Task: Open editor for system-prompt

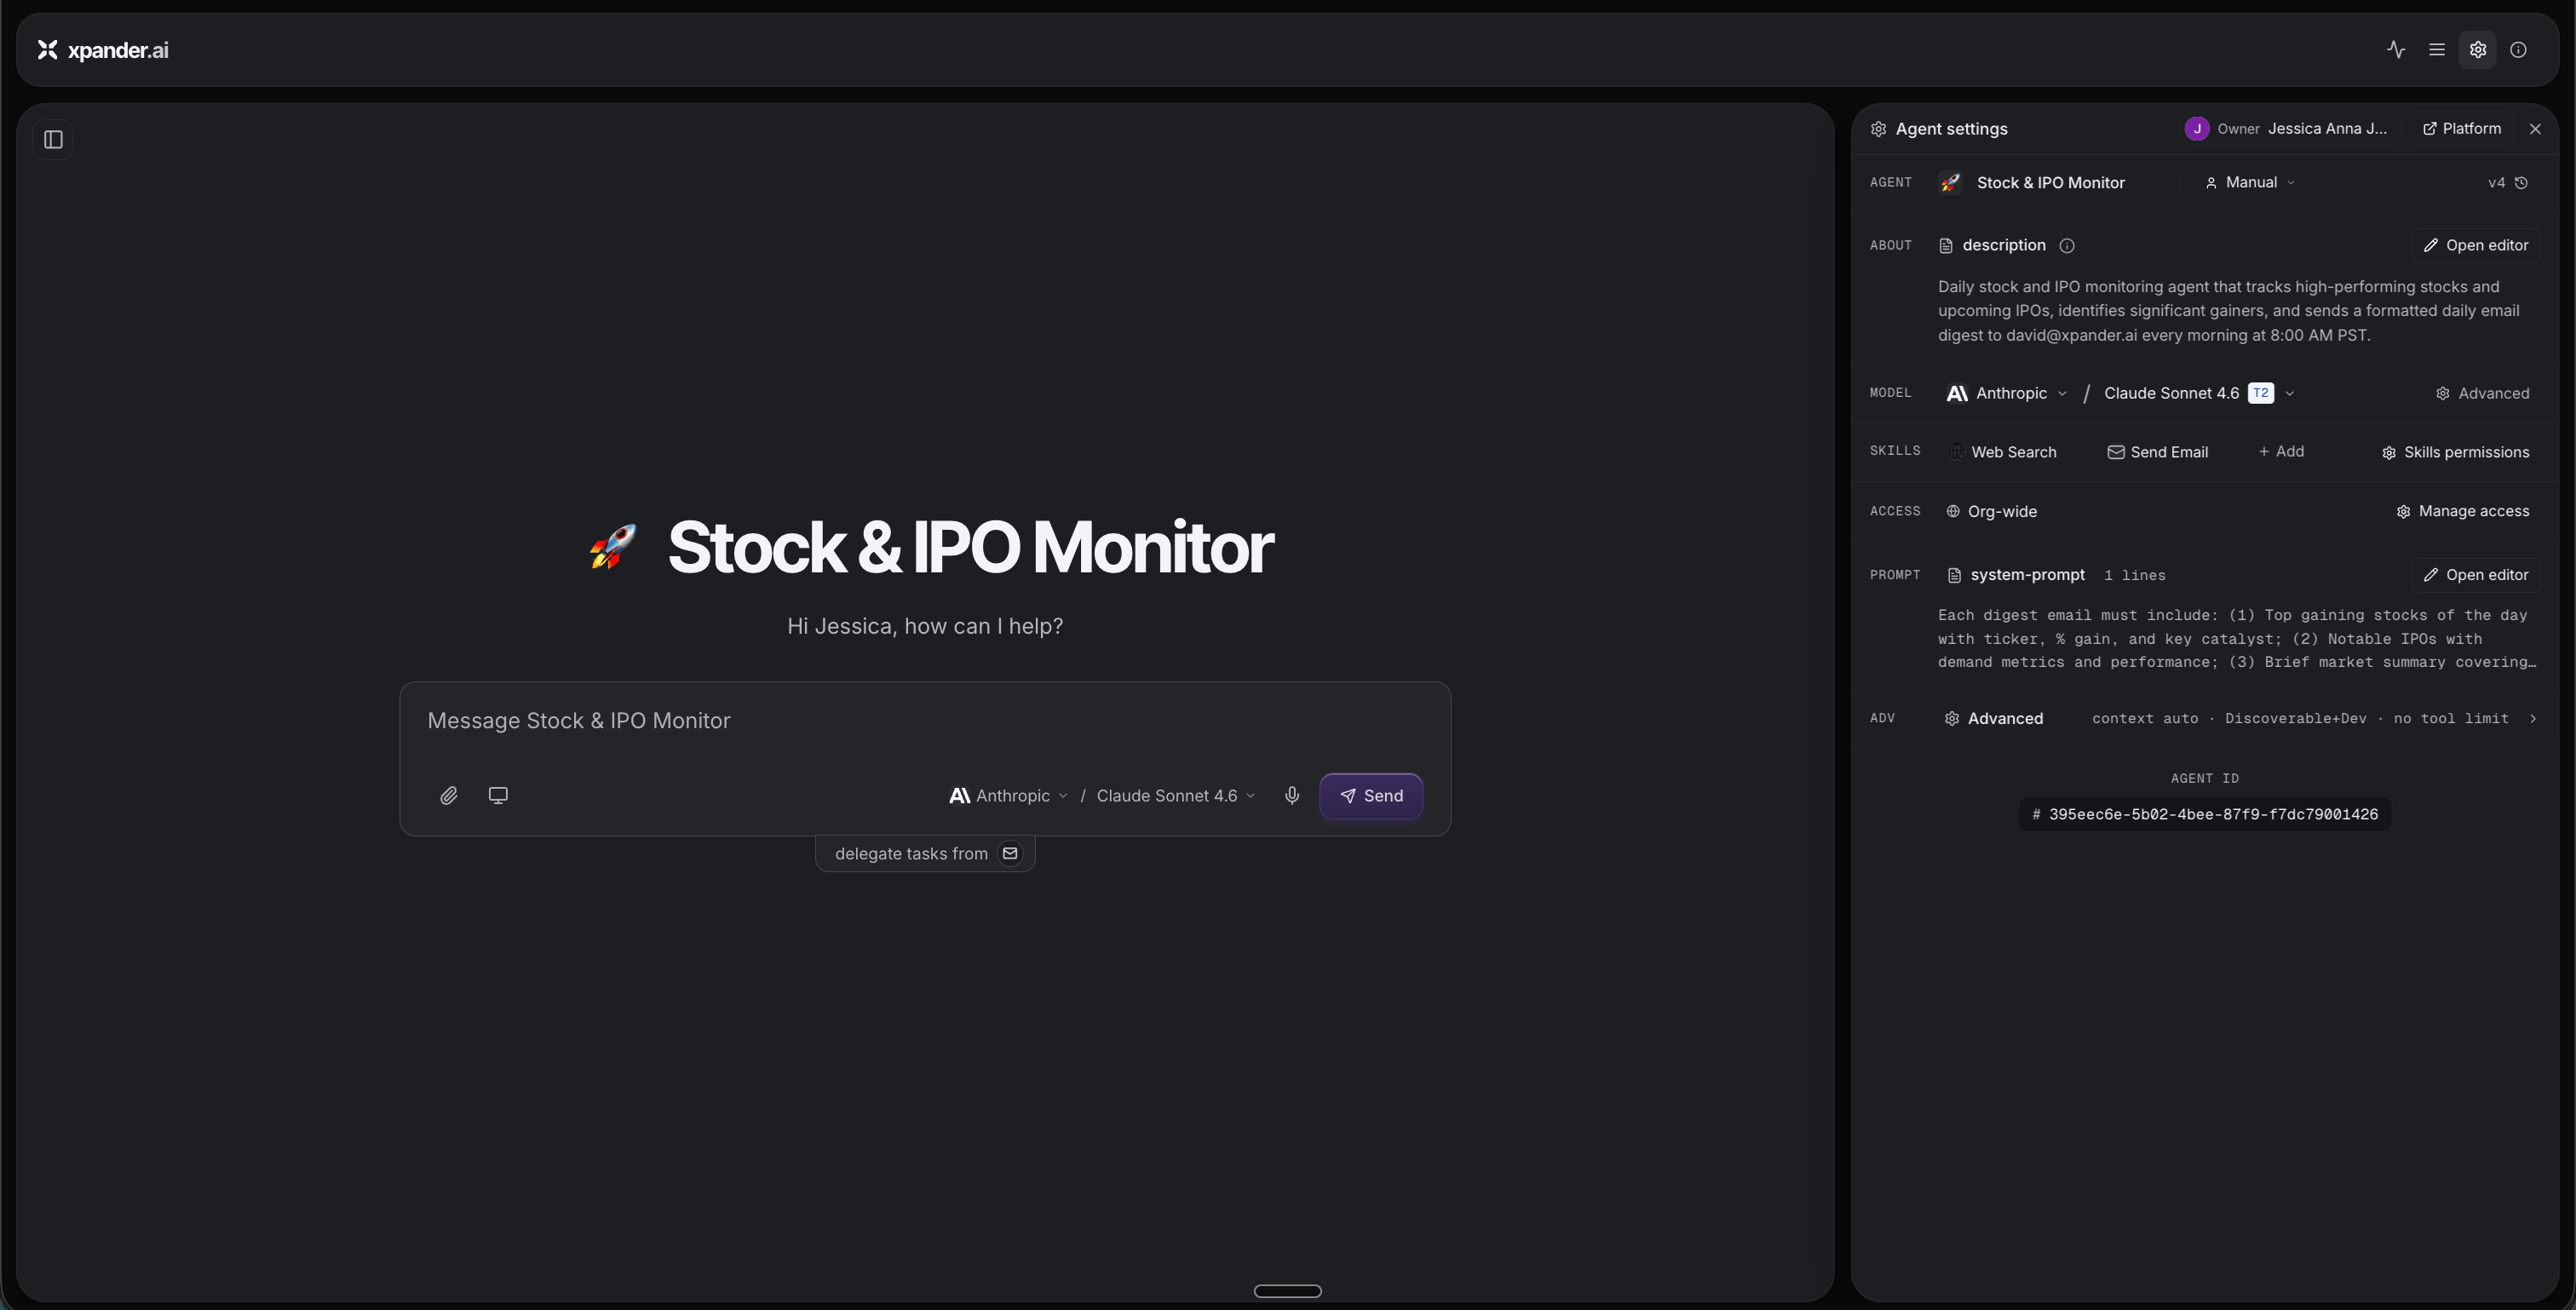Action: (2476, 575)
